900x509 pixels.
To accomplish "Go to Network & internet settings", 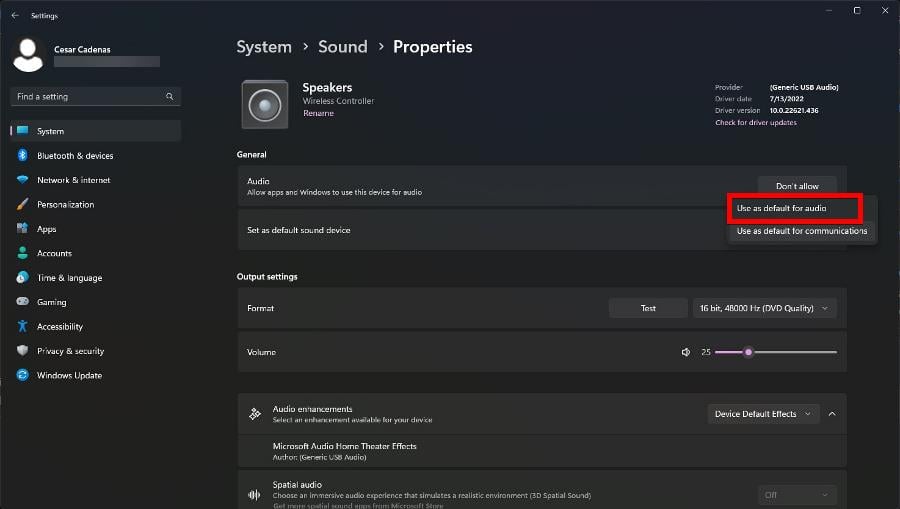I will (x=95, y=180).
